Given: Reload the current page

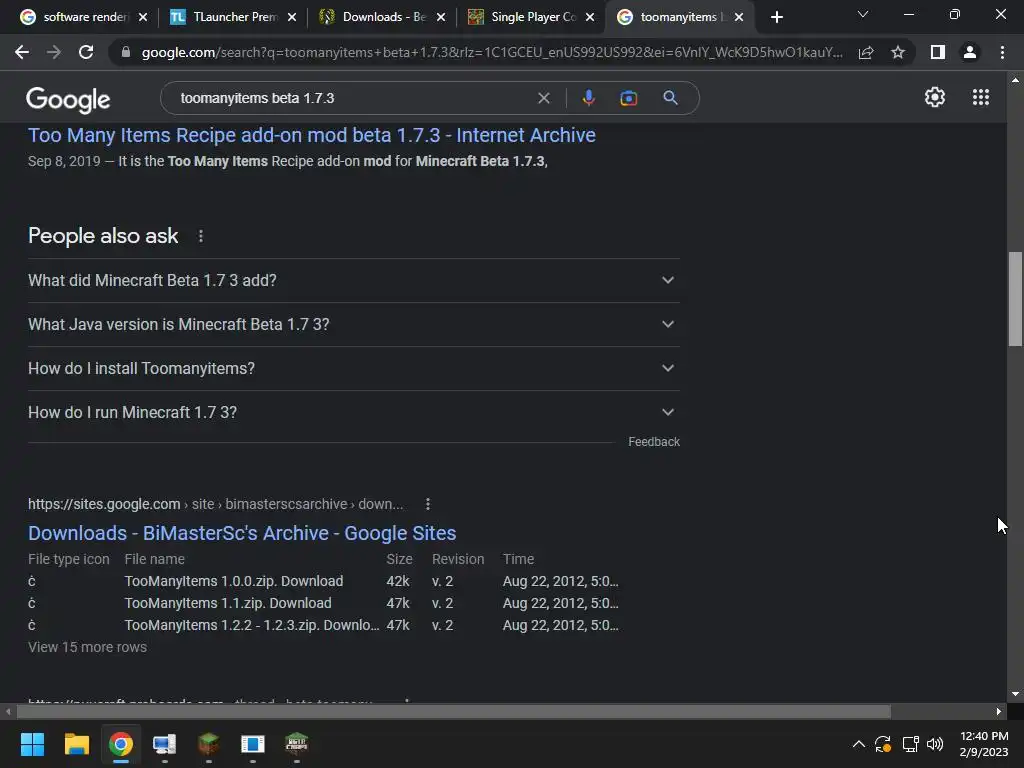Looking at the screenshot, I should 86,52.
